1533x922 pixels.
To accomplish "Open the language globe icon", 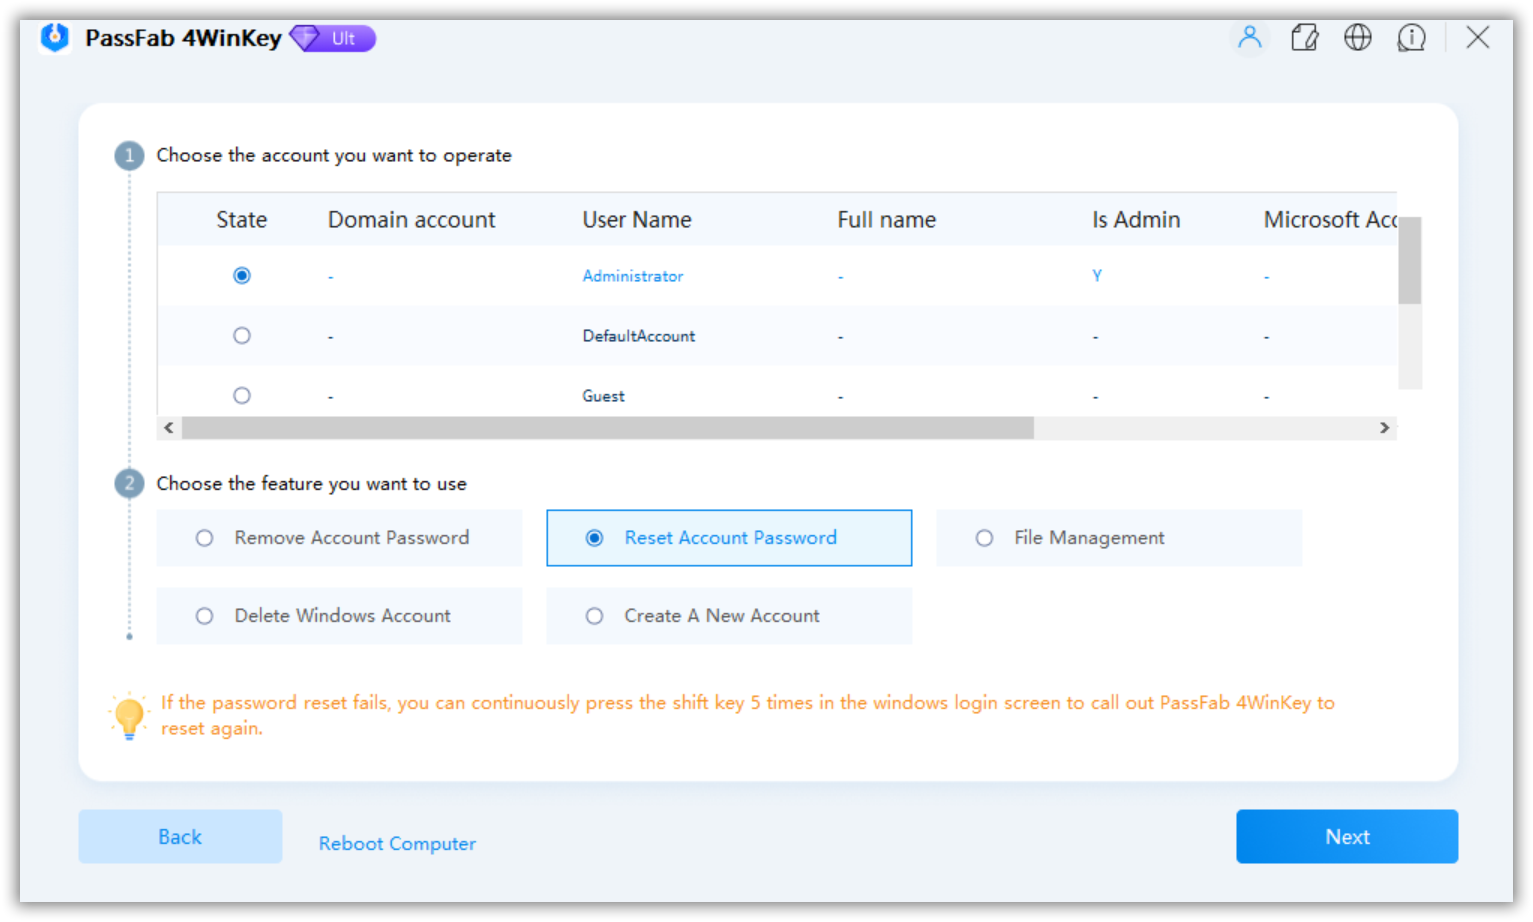I will pos(1358,37).
